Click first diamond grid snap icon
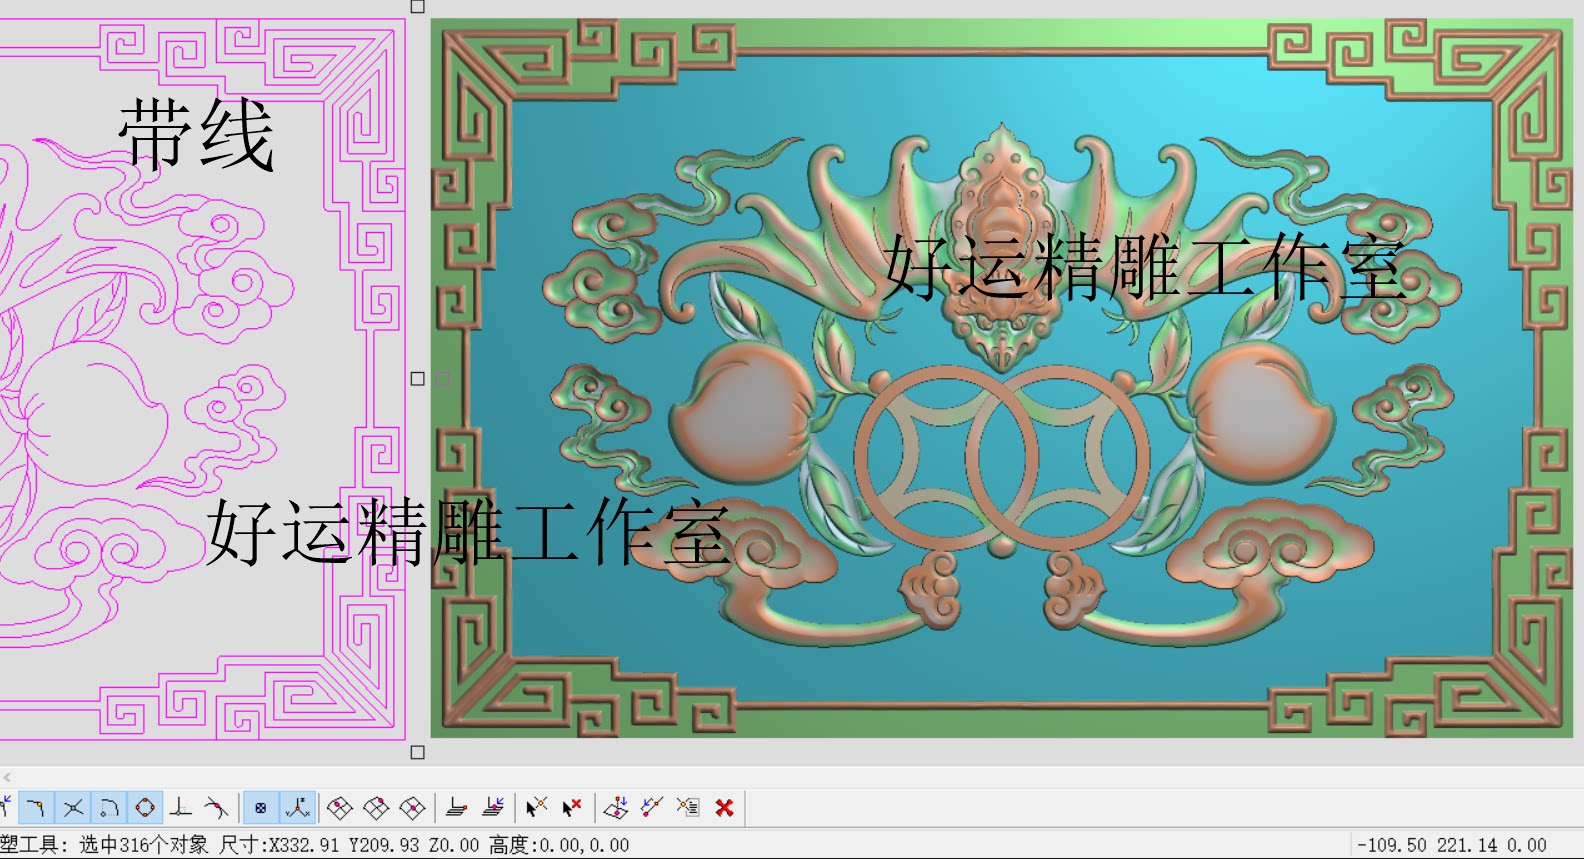Screen dimensions: 1584x859 pyautogui.click(x=340, y=807)
